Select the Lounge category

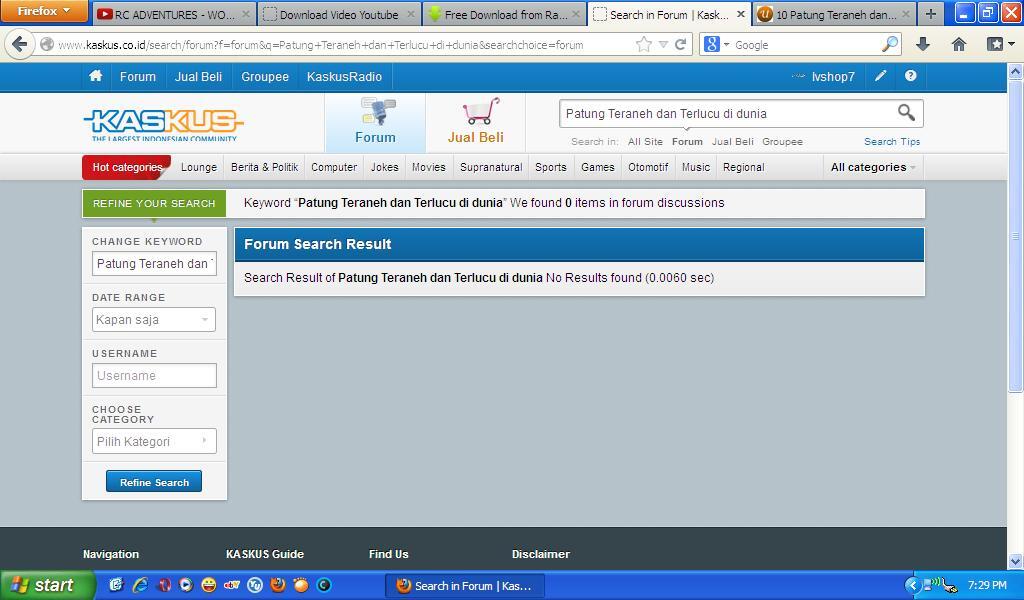point(199,167)
